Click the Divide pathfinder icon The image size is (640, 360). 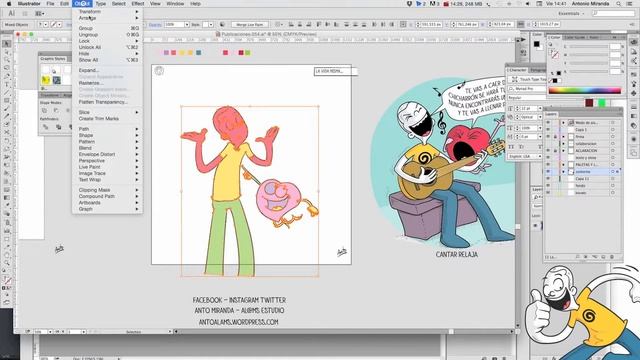click(46, 127)
